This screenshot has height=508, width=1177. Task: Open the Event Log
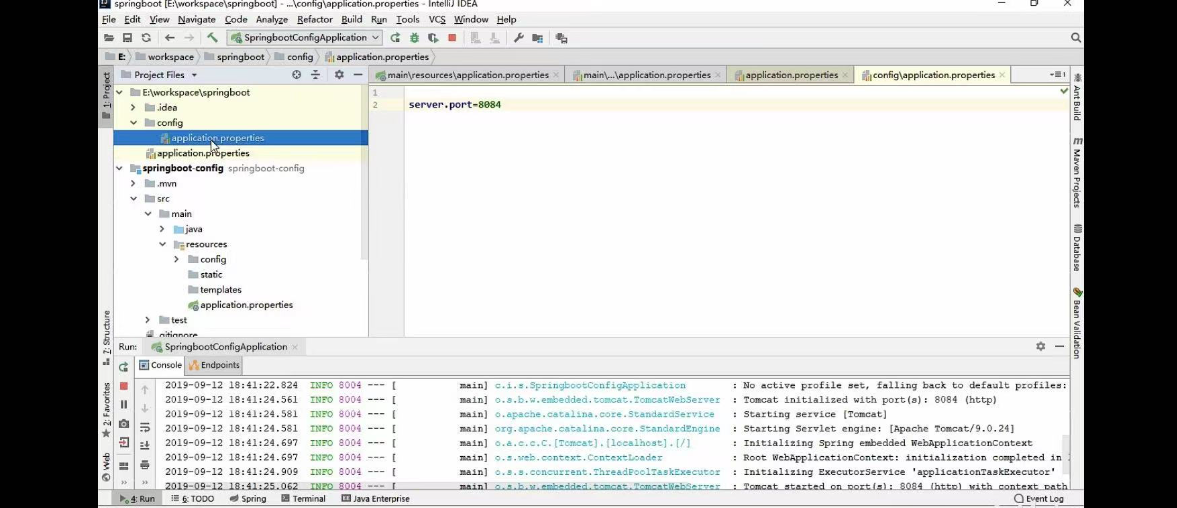pyautogui.click(x=1038, y=499)
